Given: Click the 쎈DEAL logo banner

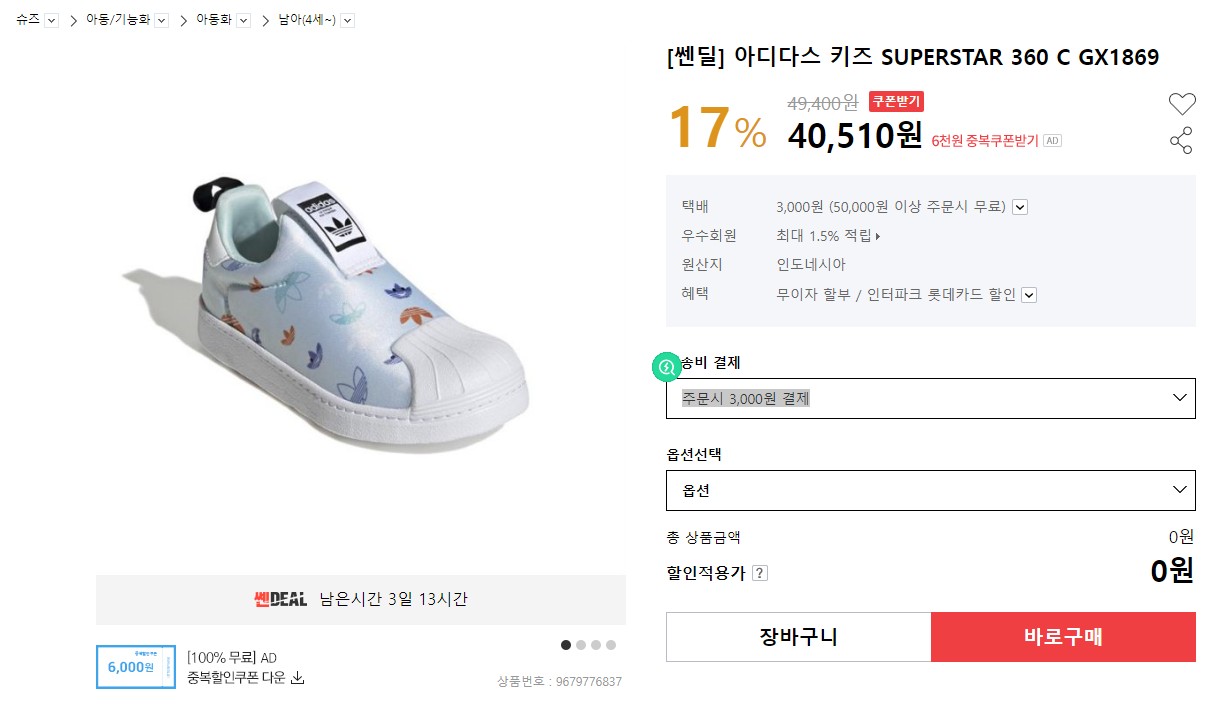Looking at the screenshot, I should click(280, 600).
